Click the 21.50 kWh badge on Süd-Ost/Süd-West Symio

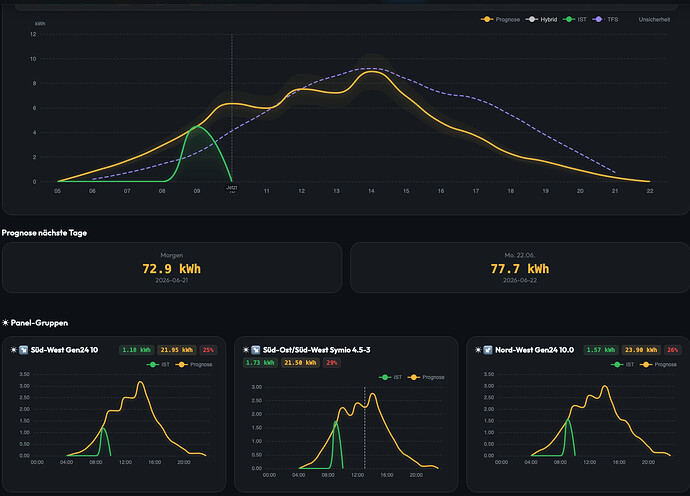pos(300,363)
